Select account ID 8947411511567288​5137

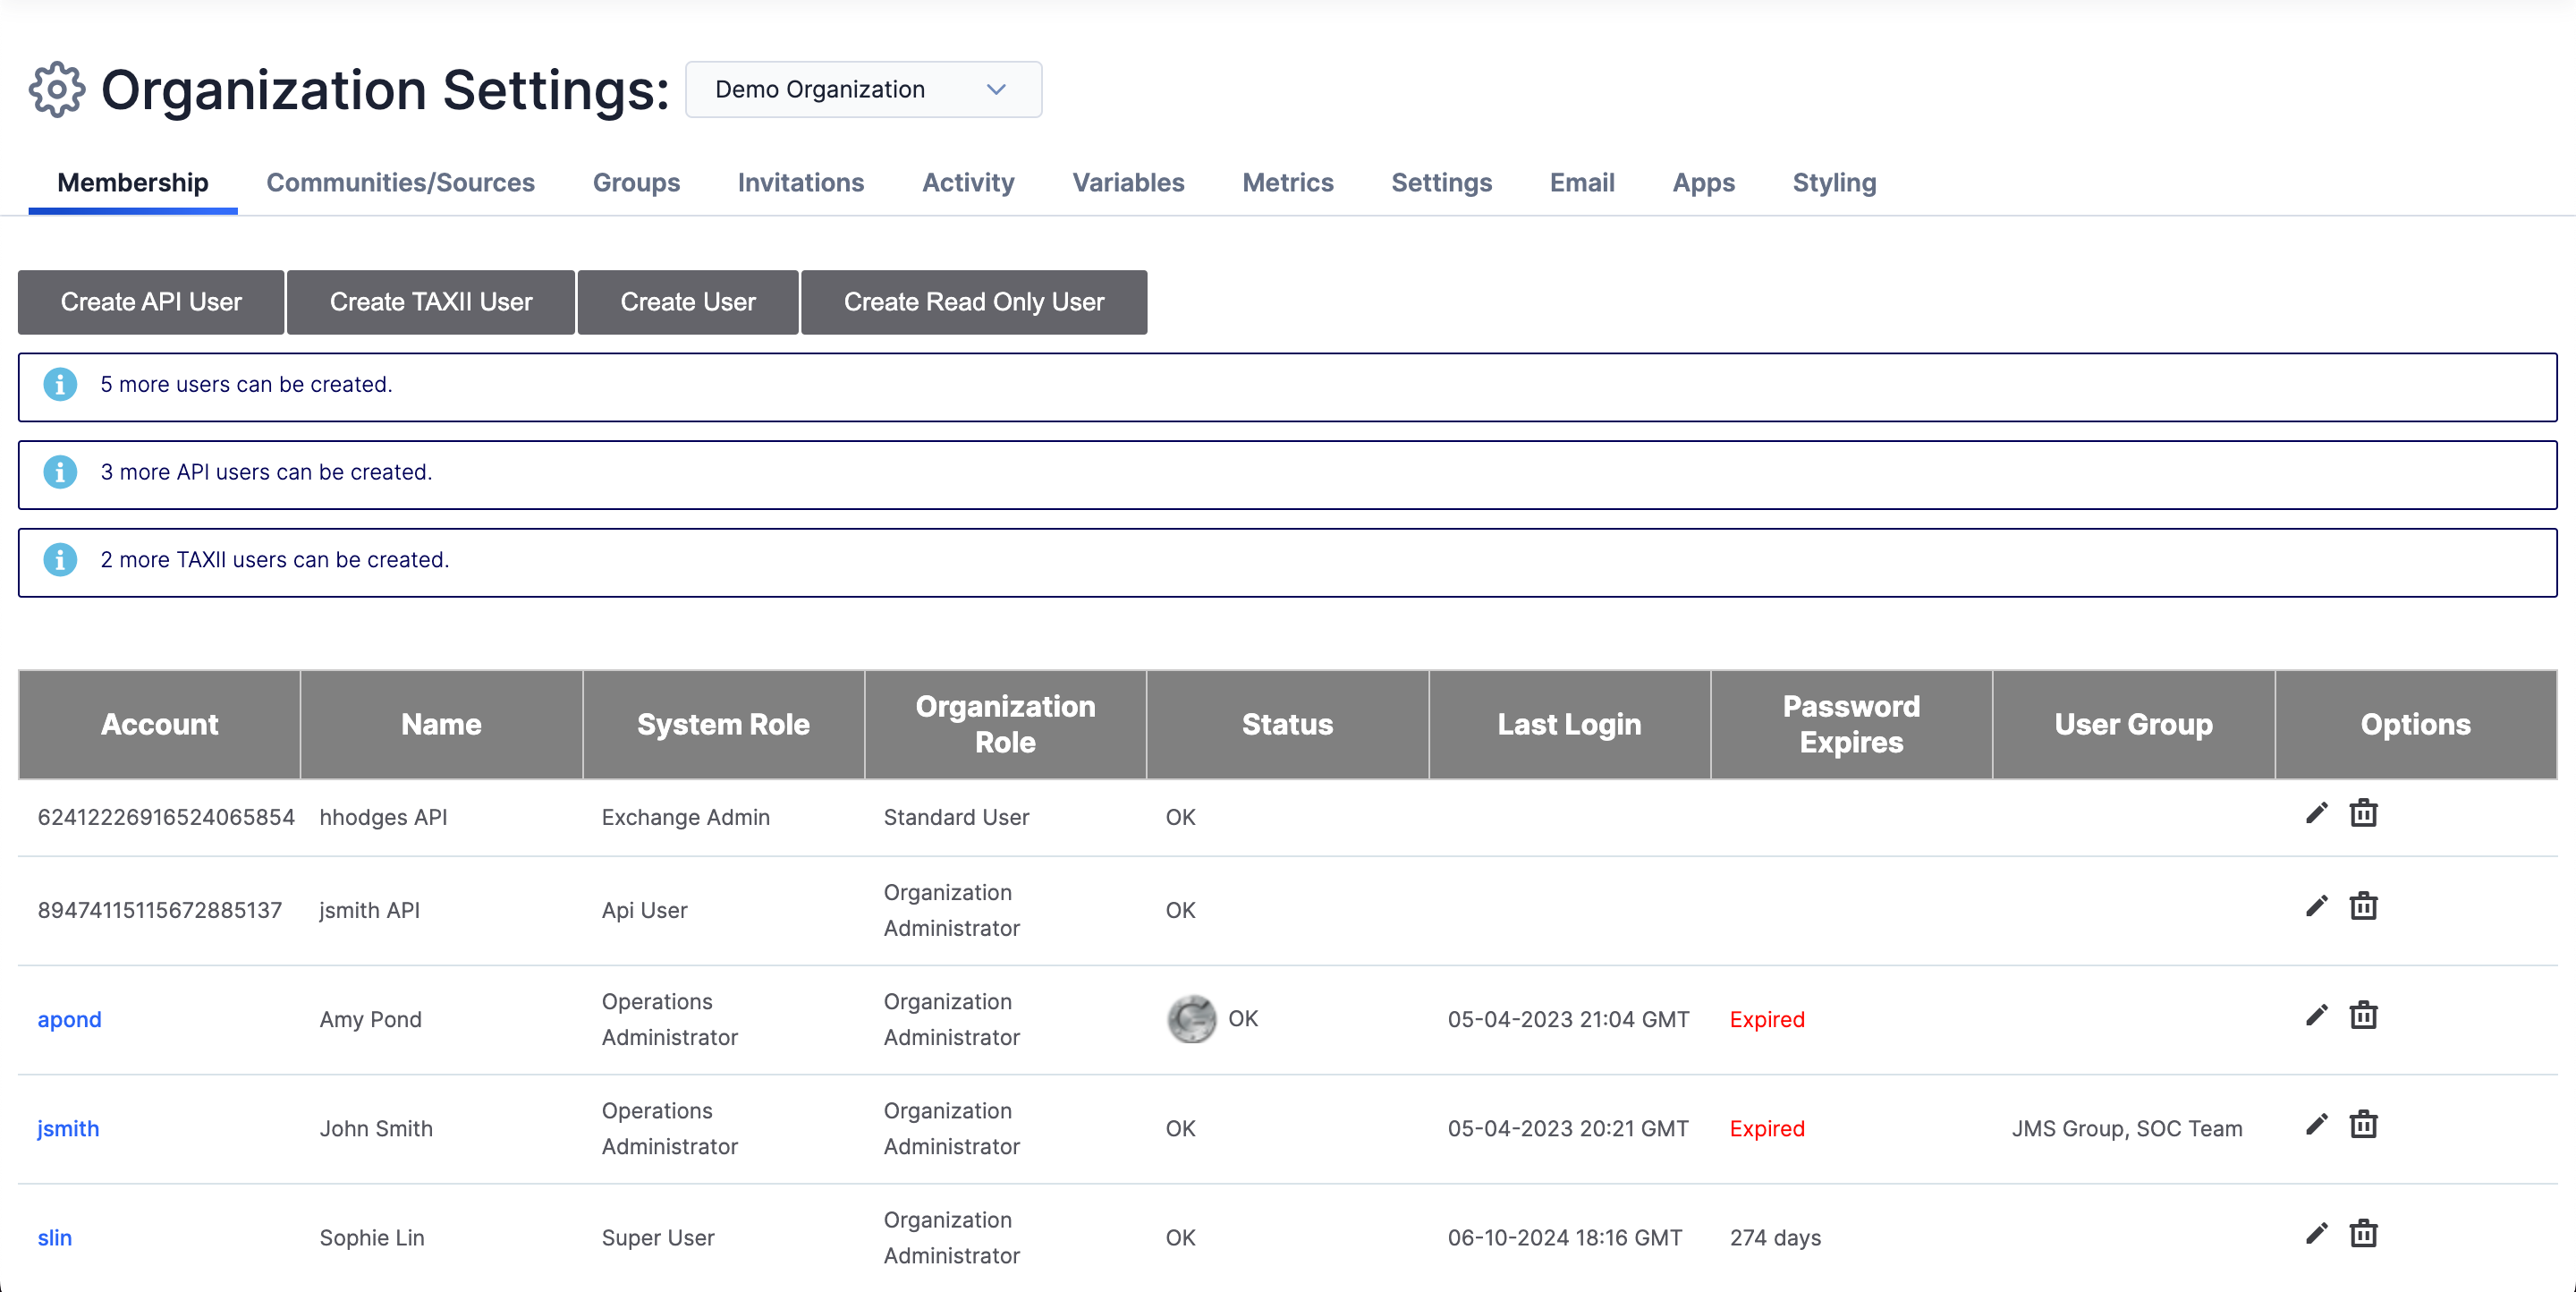tap(160, 910)
